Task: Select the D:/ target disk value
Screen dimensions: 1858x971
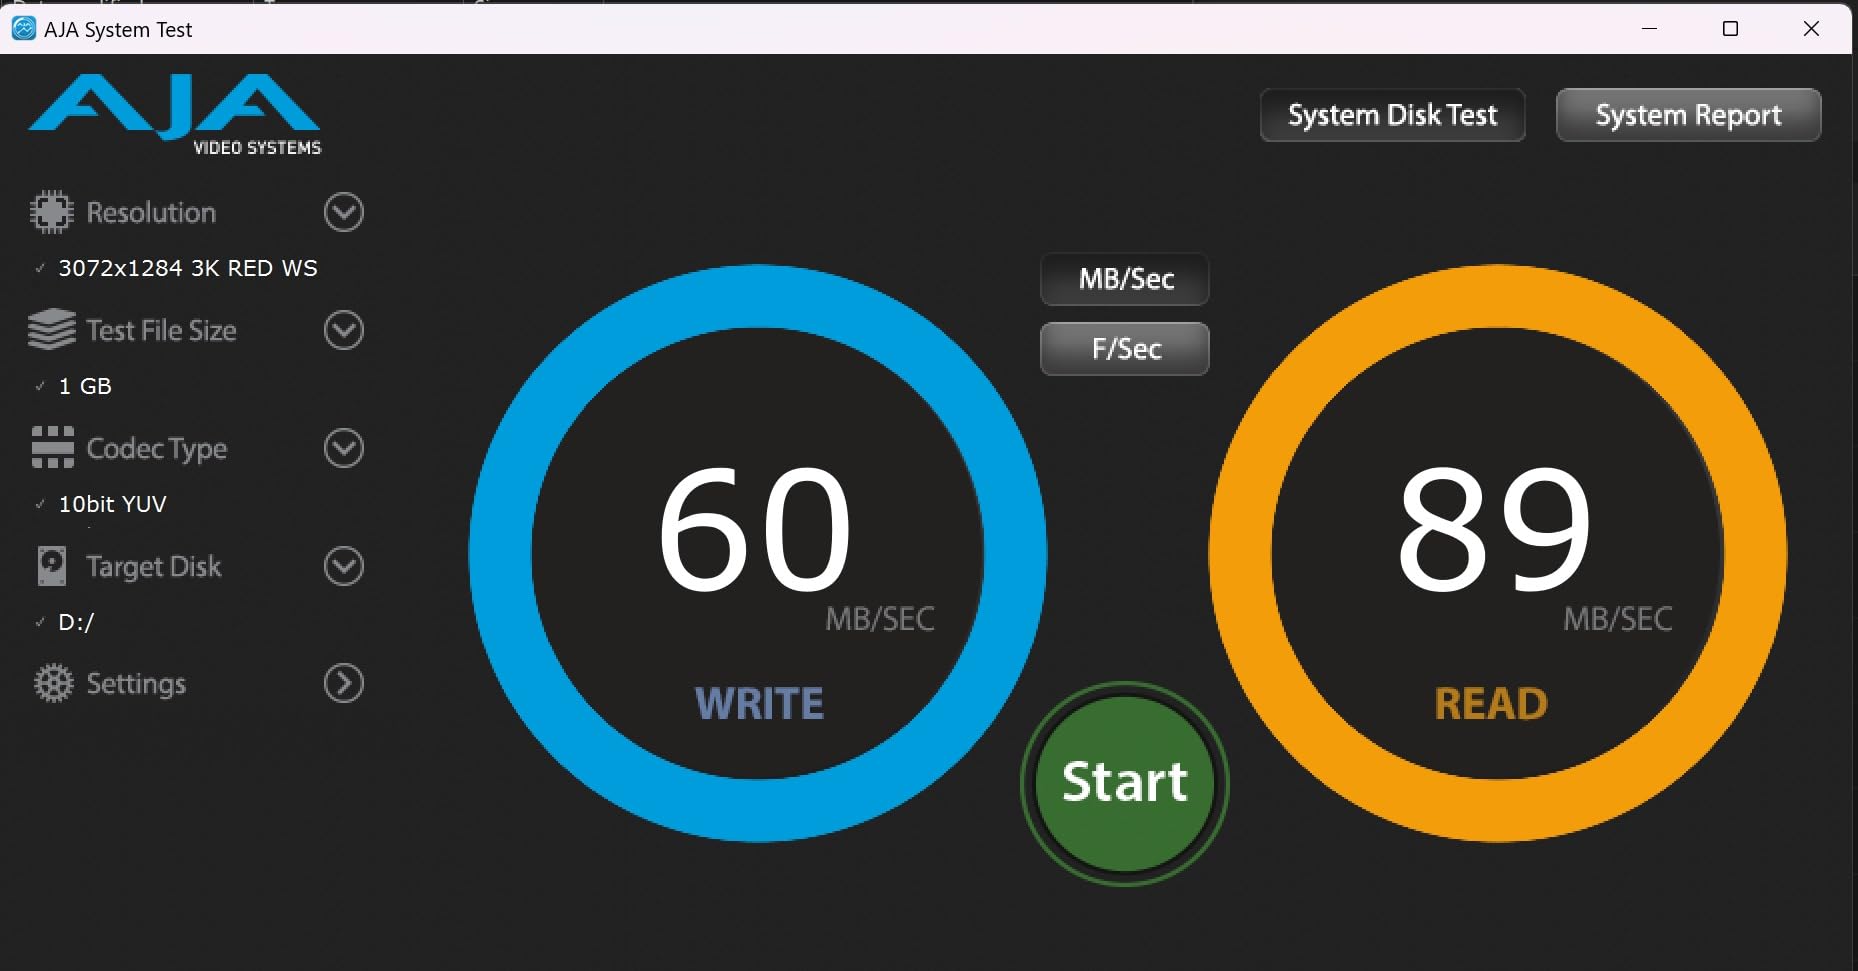Action: click(76, 622)
